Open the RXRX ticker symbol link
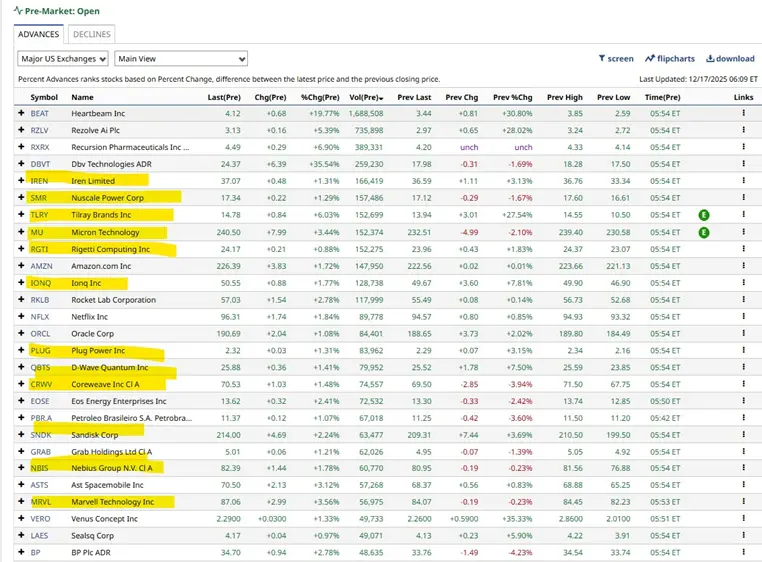762x562 pixels. 40,147
